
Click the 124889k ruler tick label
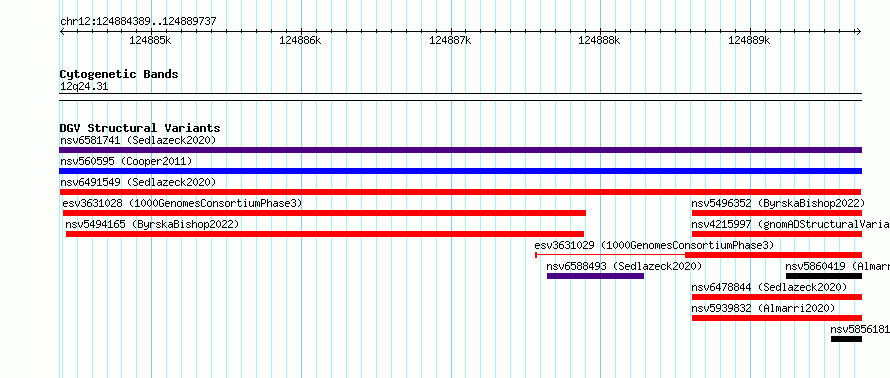pyautogui.click(x=749, y=40)
